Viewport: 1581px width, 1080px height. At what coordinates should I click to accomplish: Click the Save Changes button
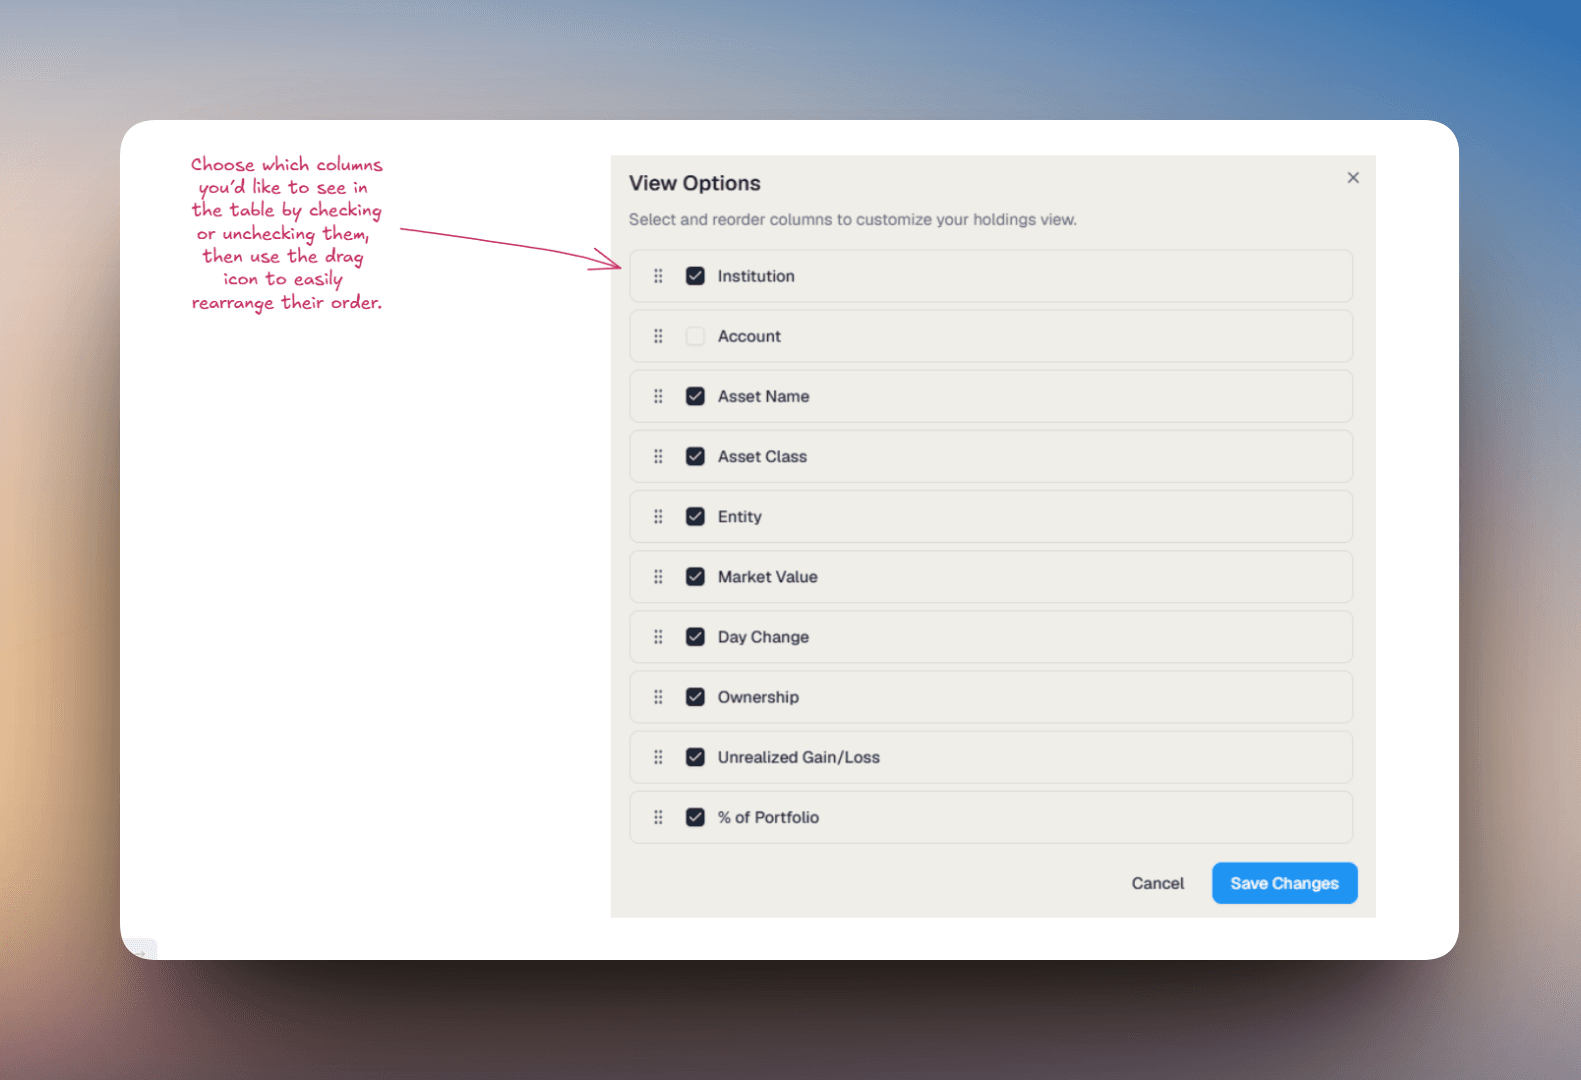click(x=1284, y=883)
